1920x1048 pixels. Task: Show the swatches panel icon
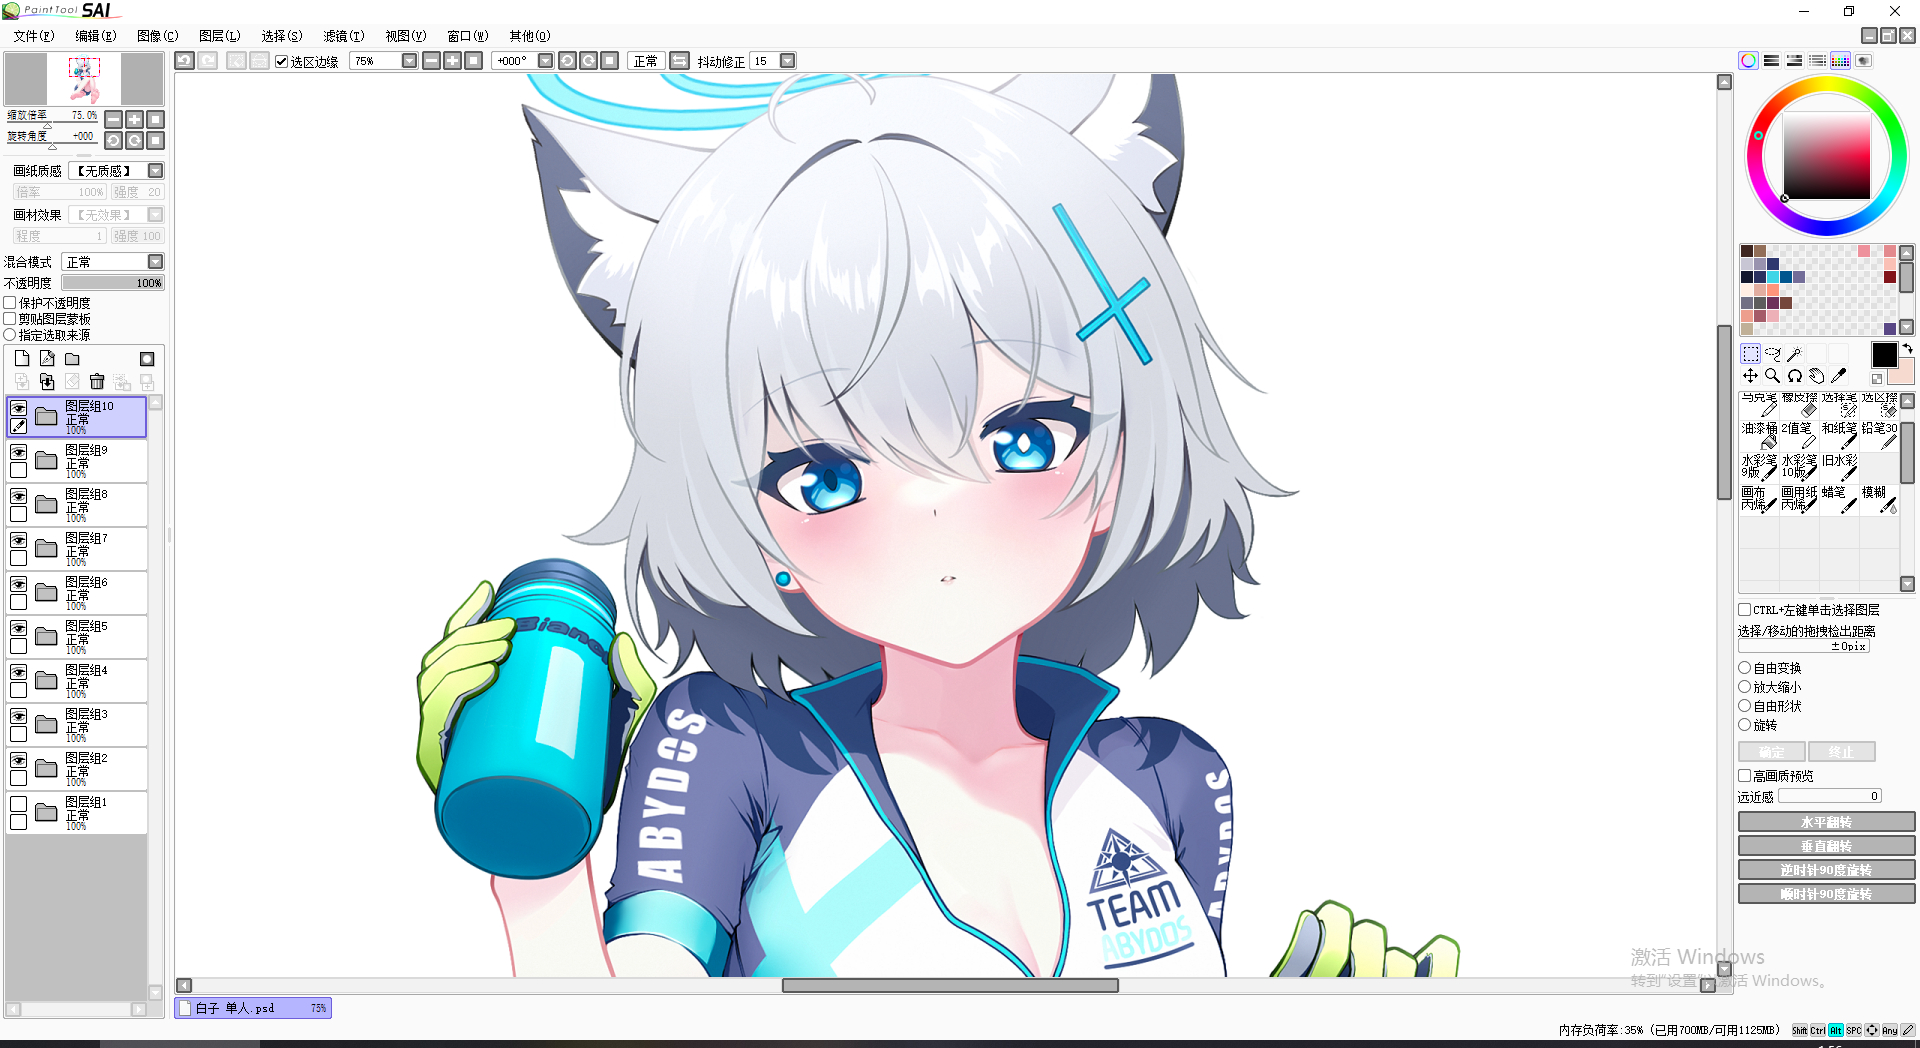tap(1840, 61)
